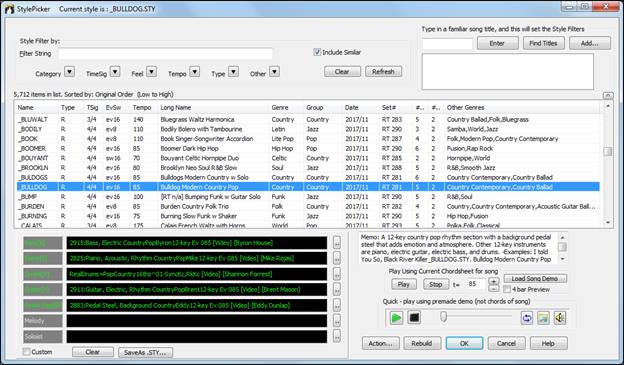Select the _BULDOGS style row
624x365 pixels.
pos(308,177)
